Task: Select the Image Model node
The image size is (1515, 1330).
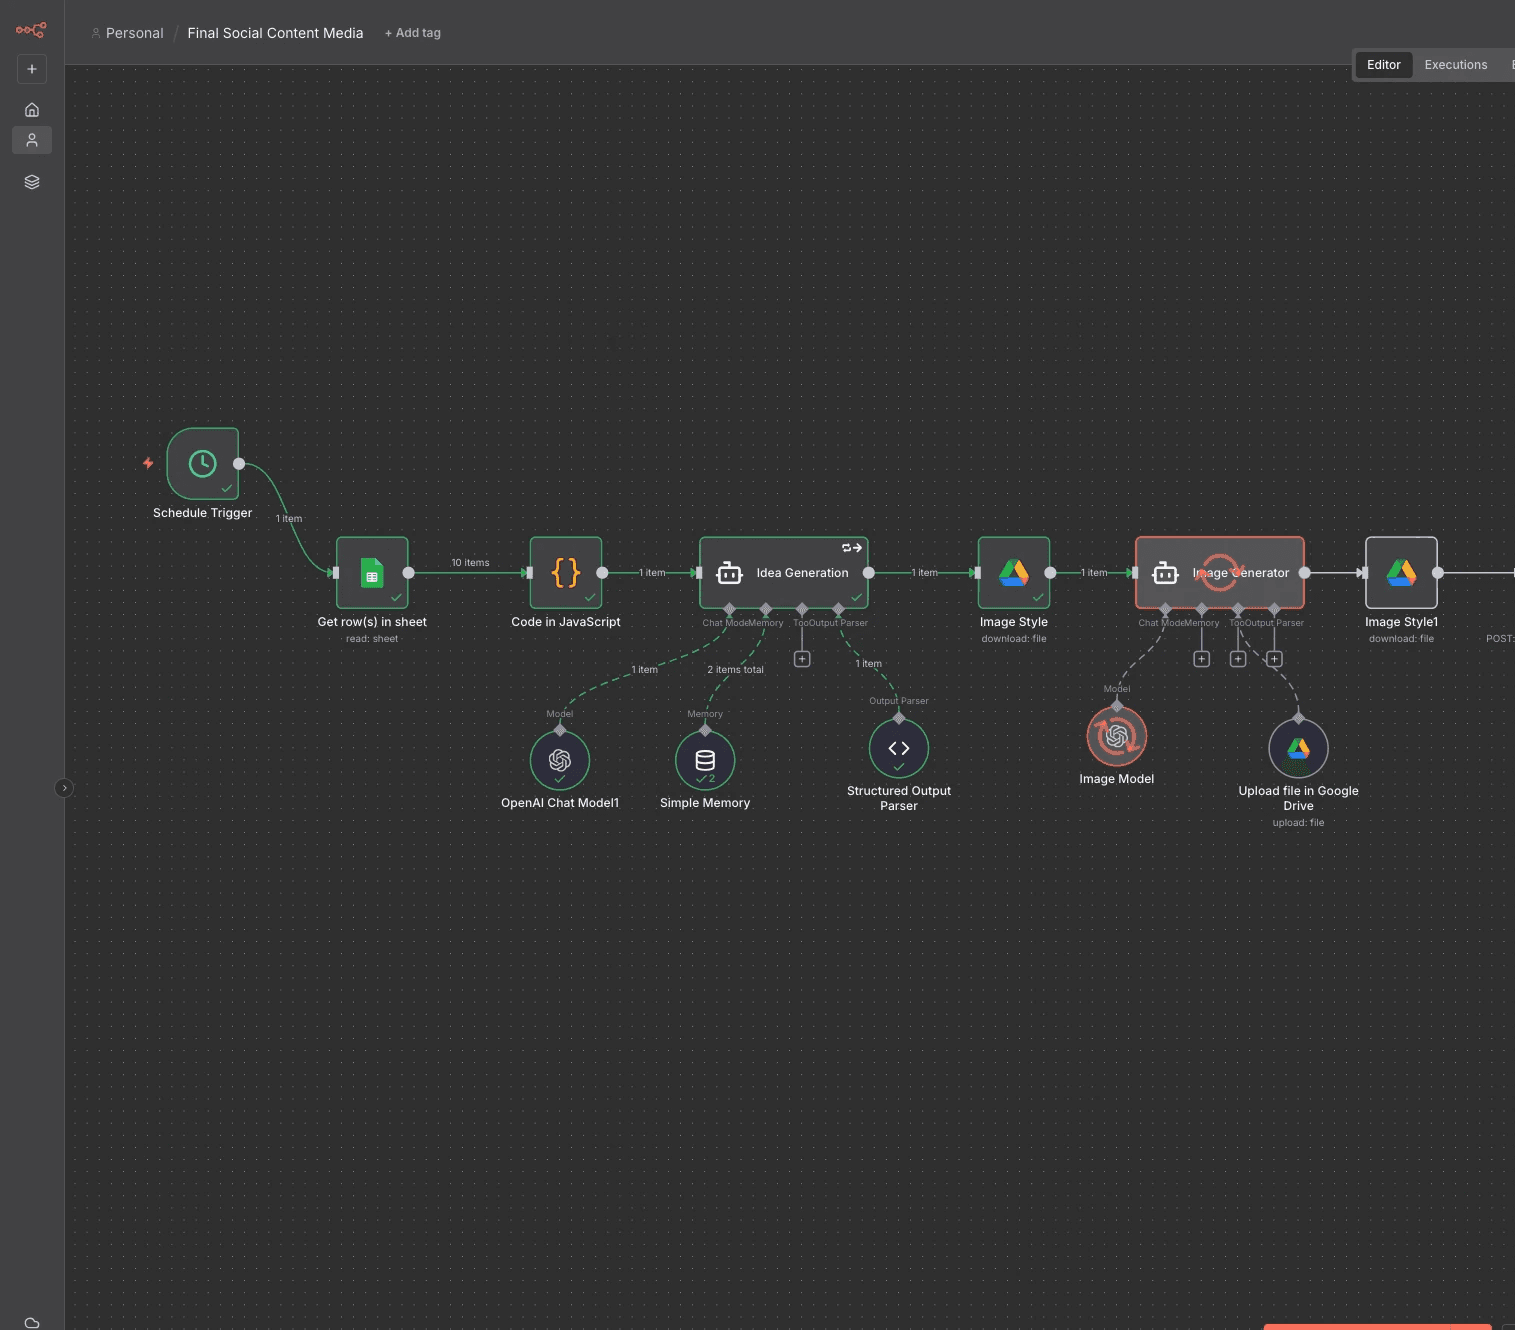Action: [1116, 736]
